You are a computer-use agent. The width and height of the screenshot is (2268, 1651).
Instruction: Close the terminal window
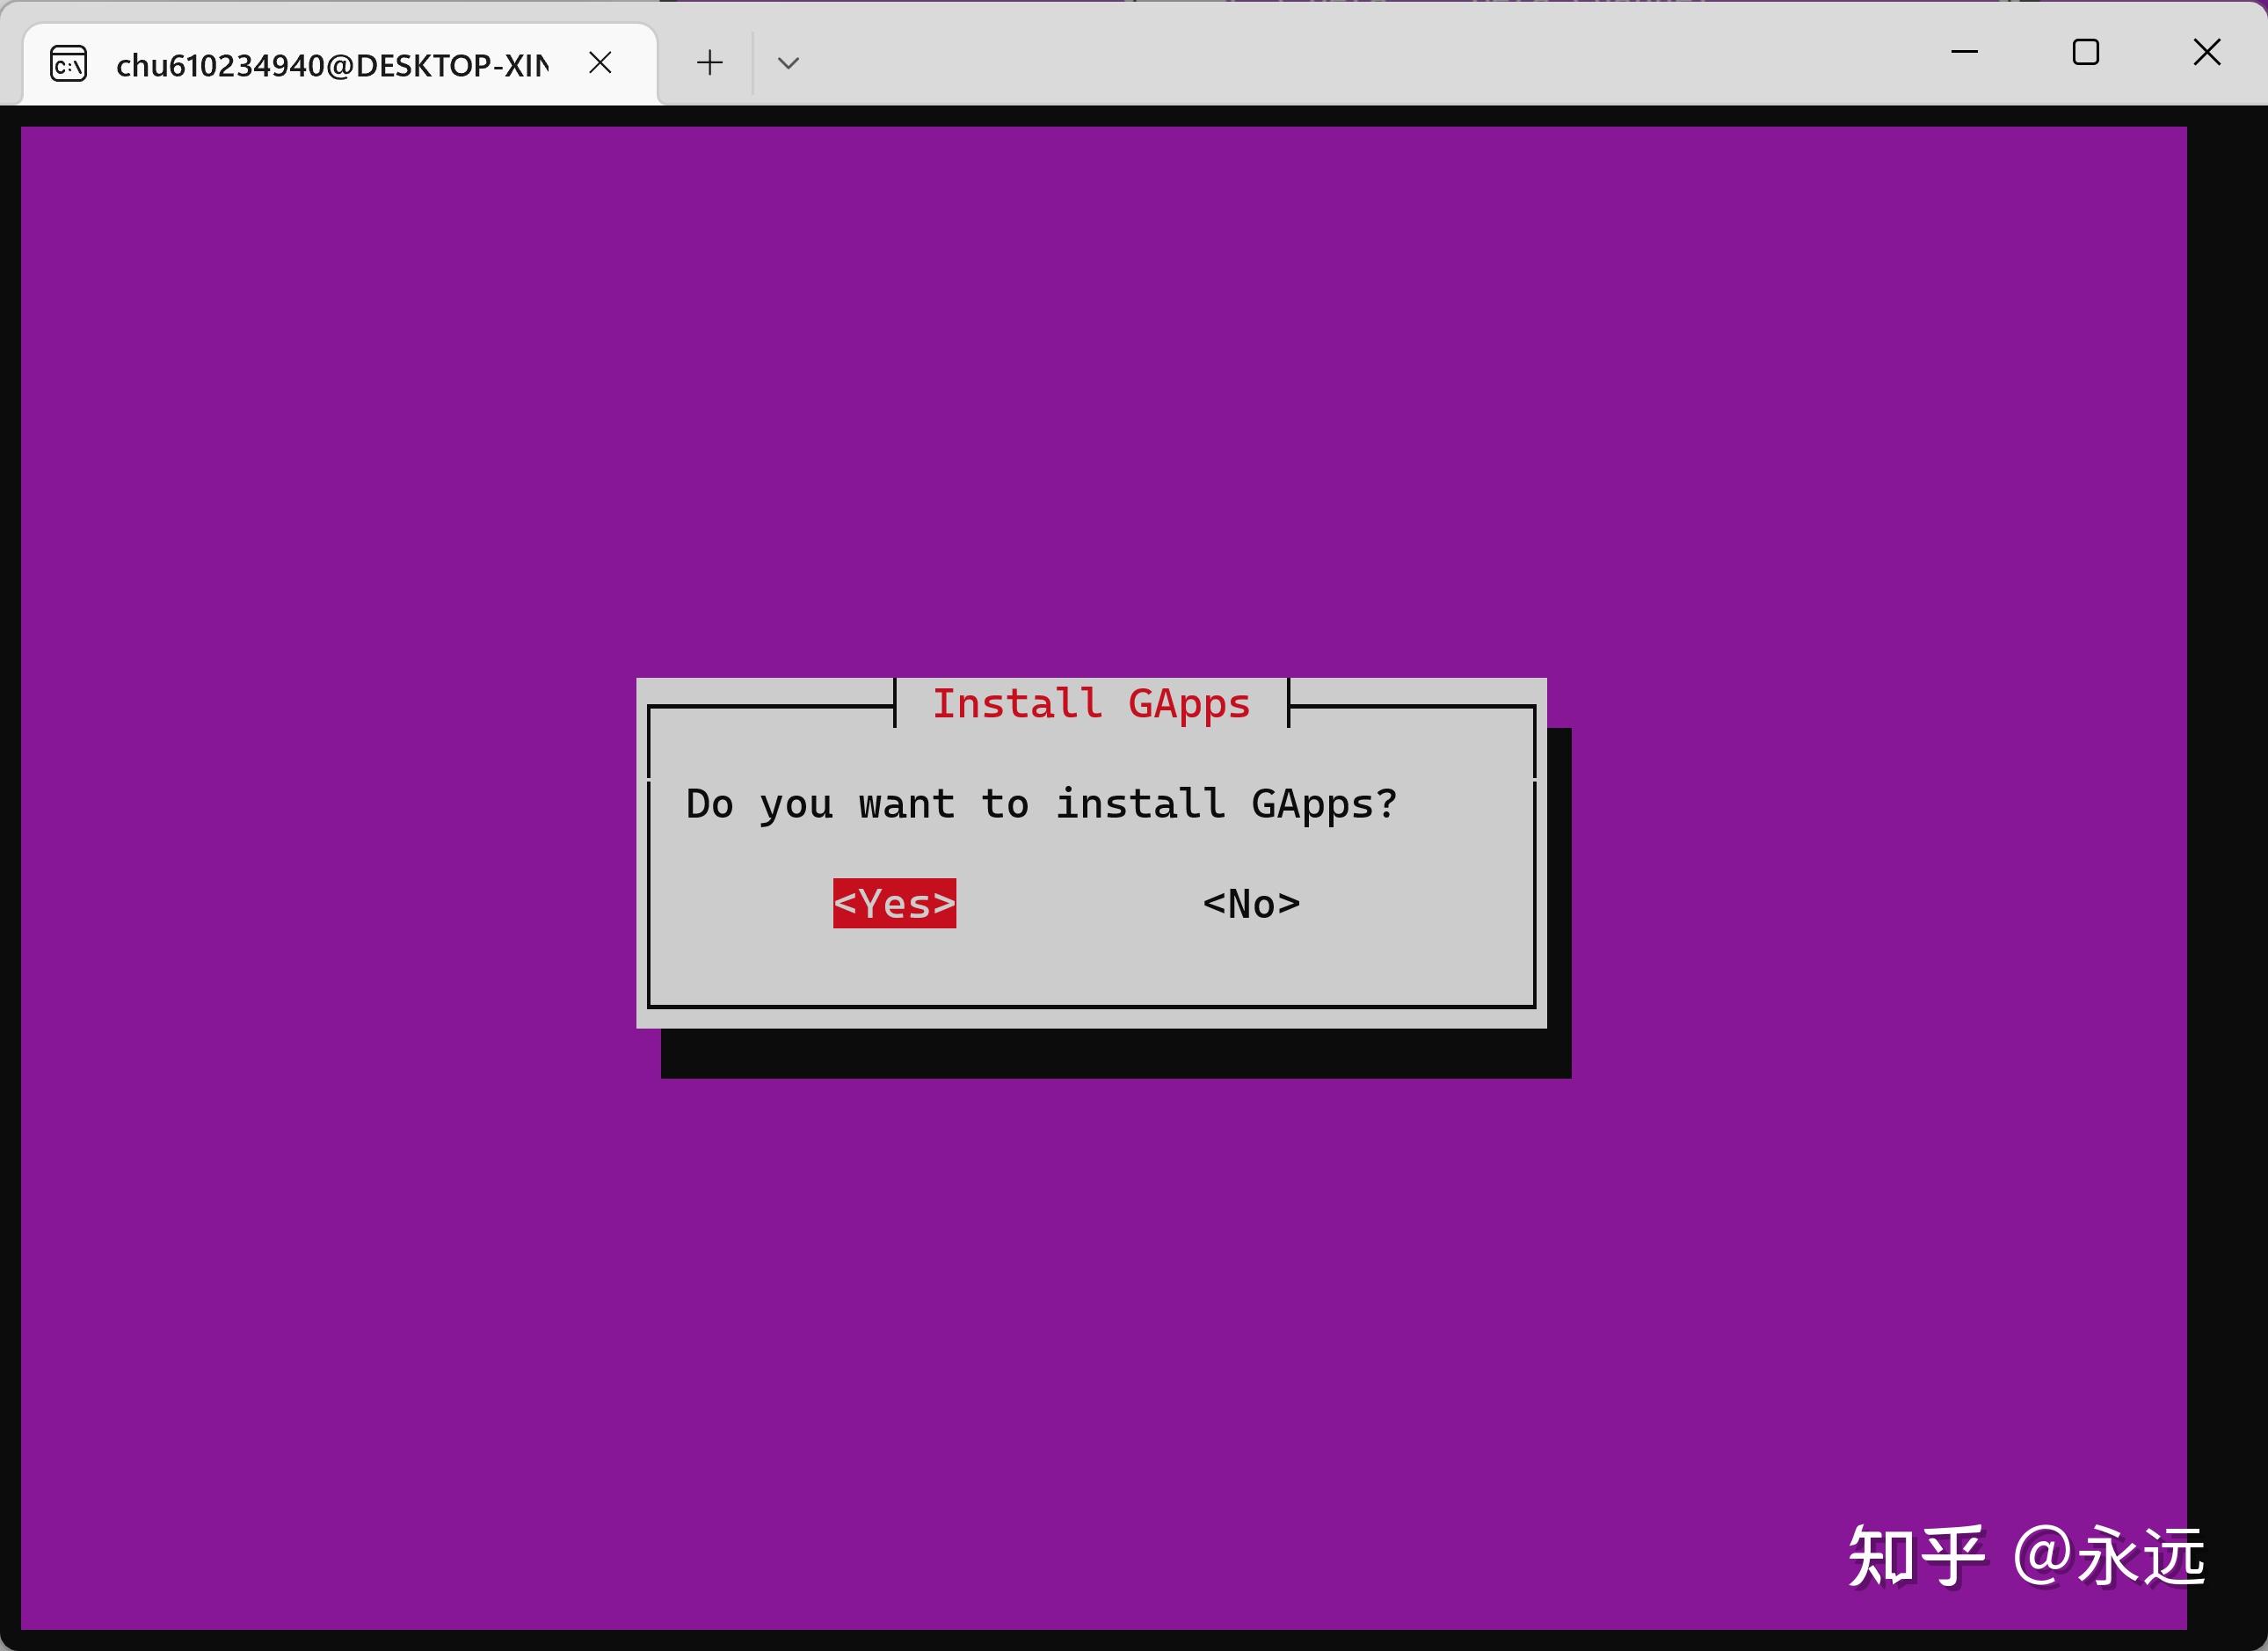coord(2206,52)
